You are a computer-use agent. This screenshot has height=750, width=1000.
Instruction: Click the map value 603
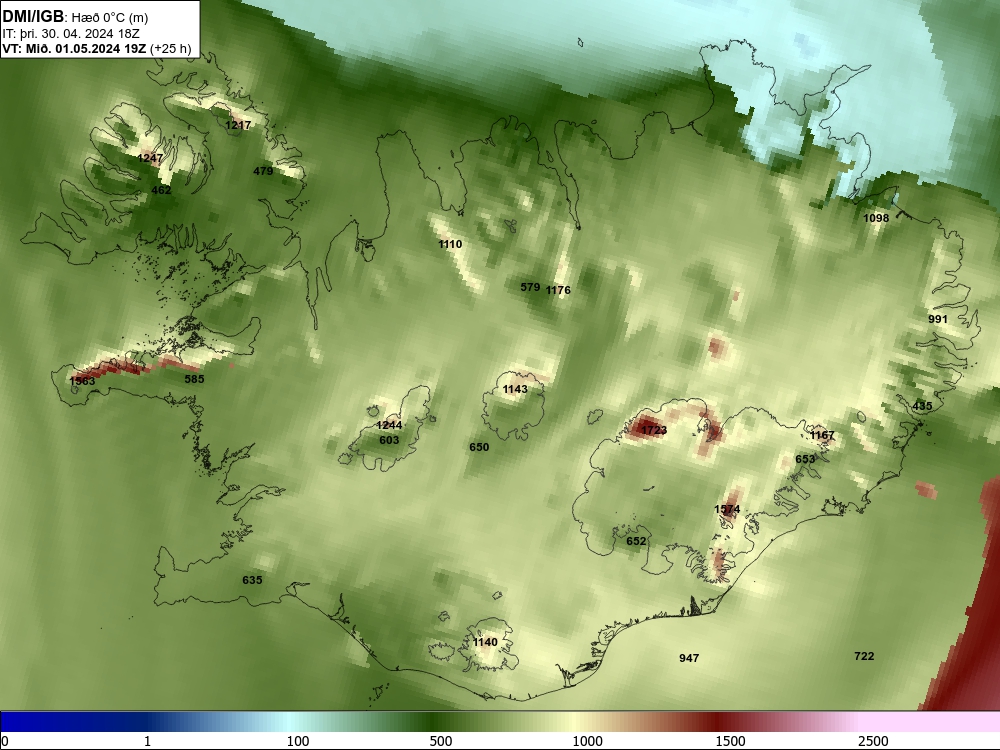click(389, 440)
